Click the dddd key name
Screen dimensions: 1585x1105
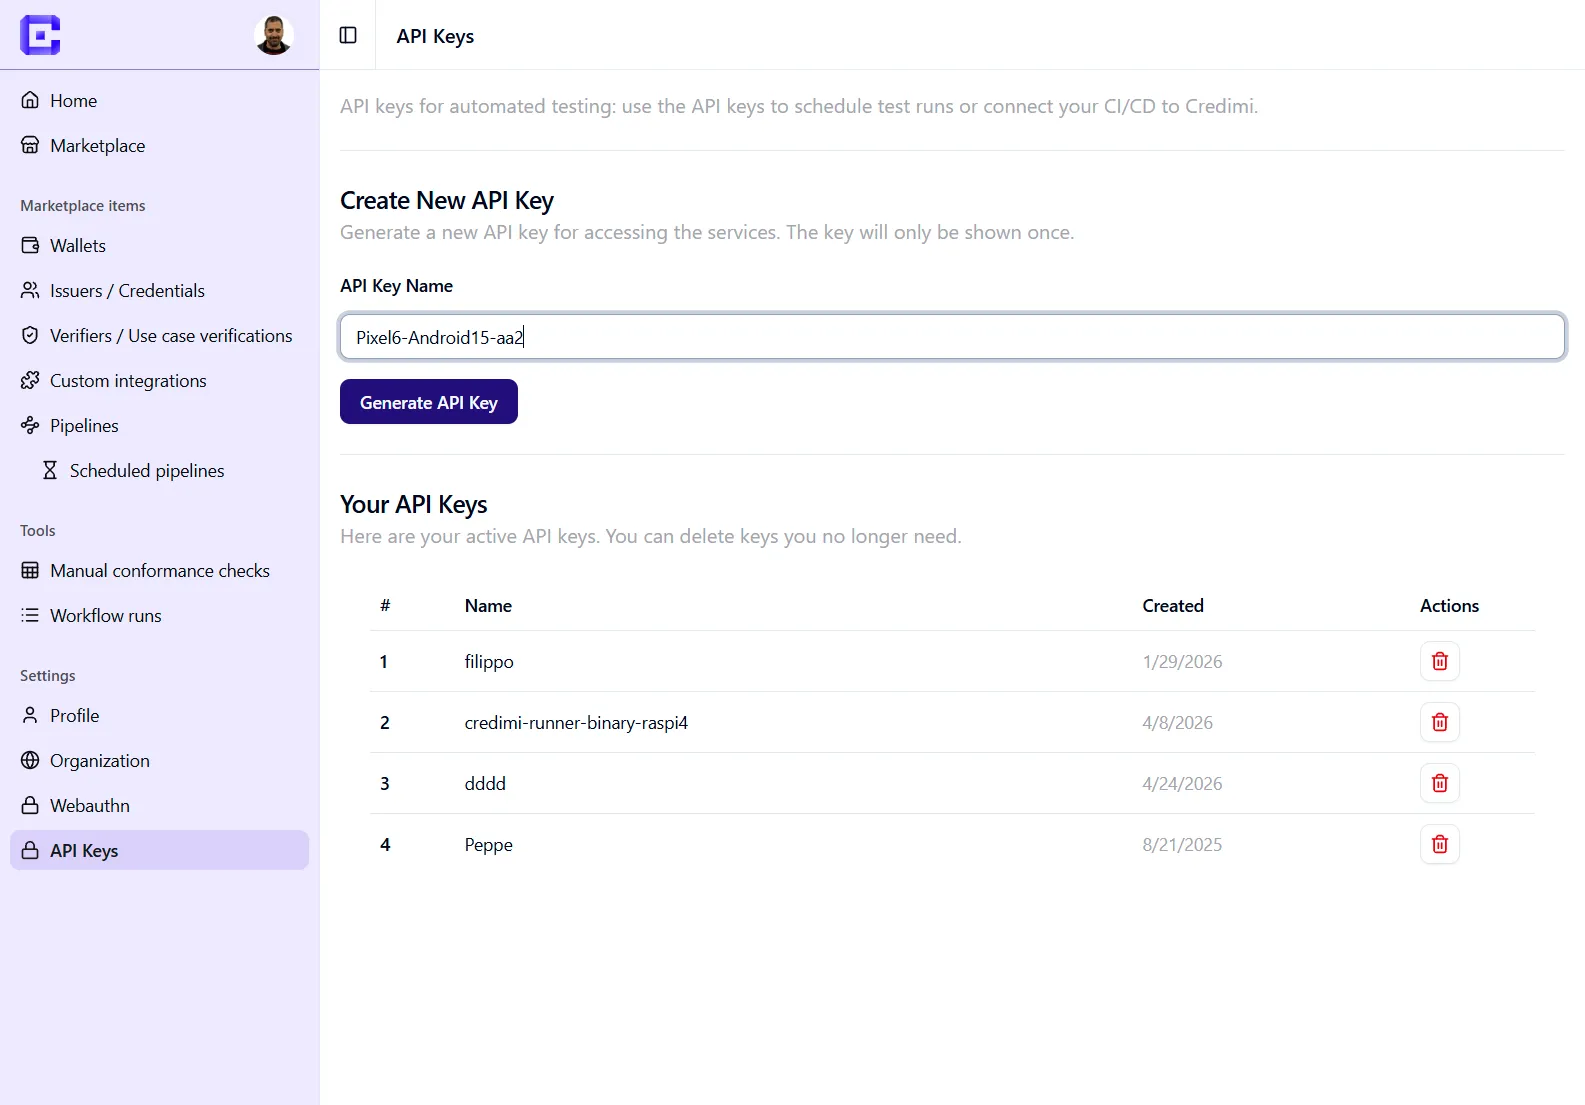[485, 783]
